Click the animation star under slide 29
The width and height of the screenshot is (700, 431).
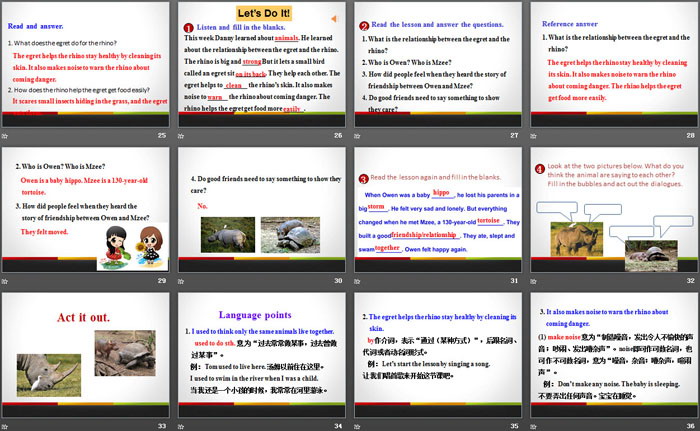(x=4, y=281)
